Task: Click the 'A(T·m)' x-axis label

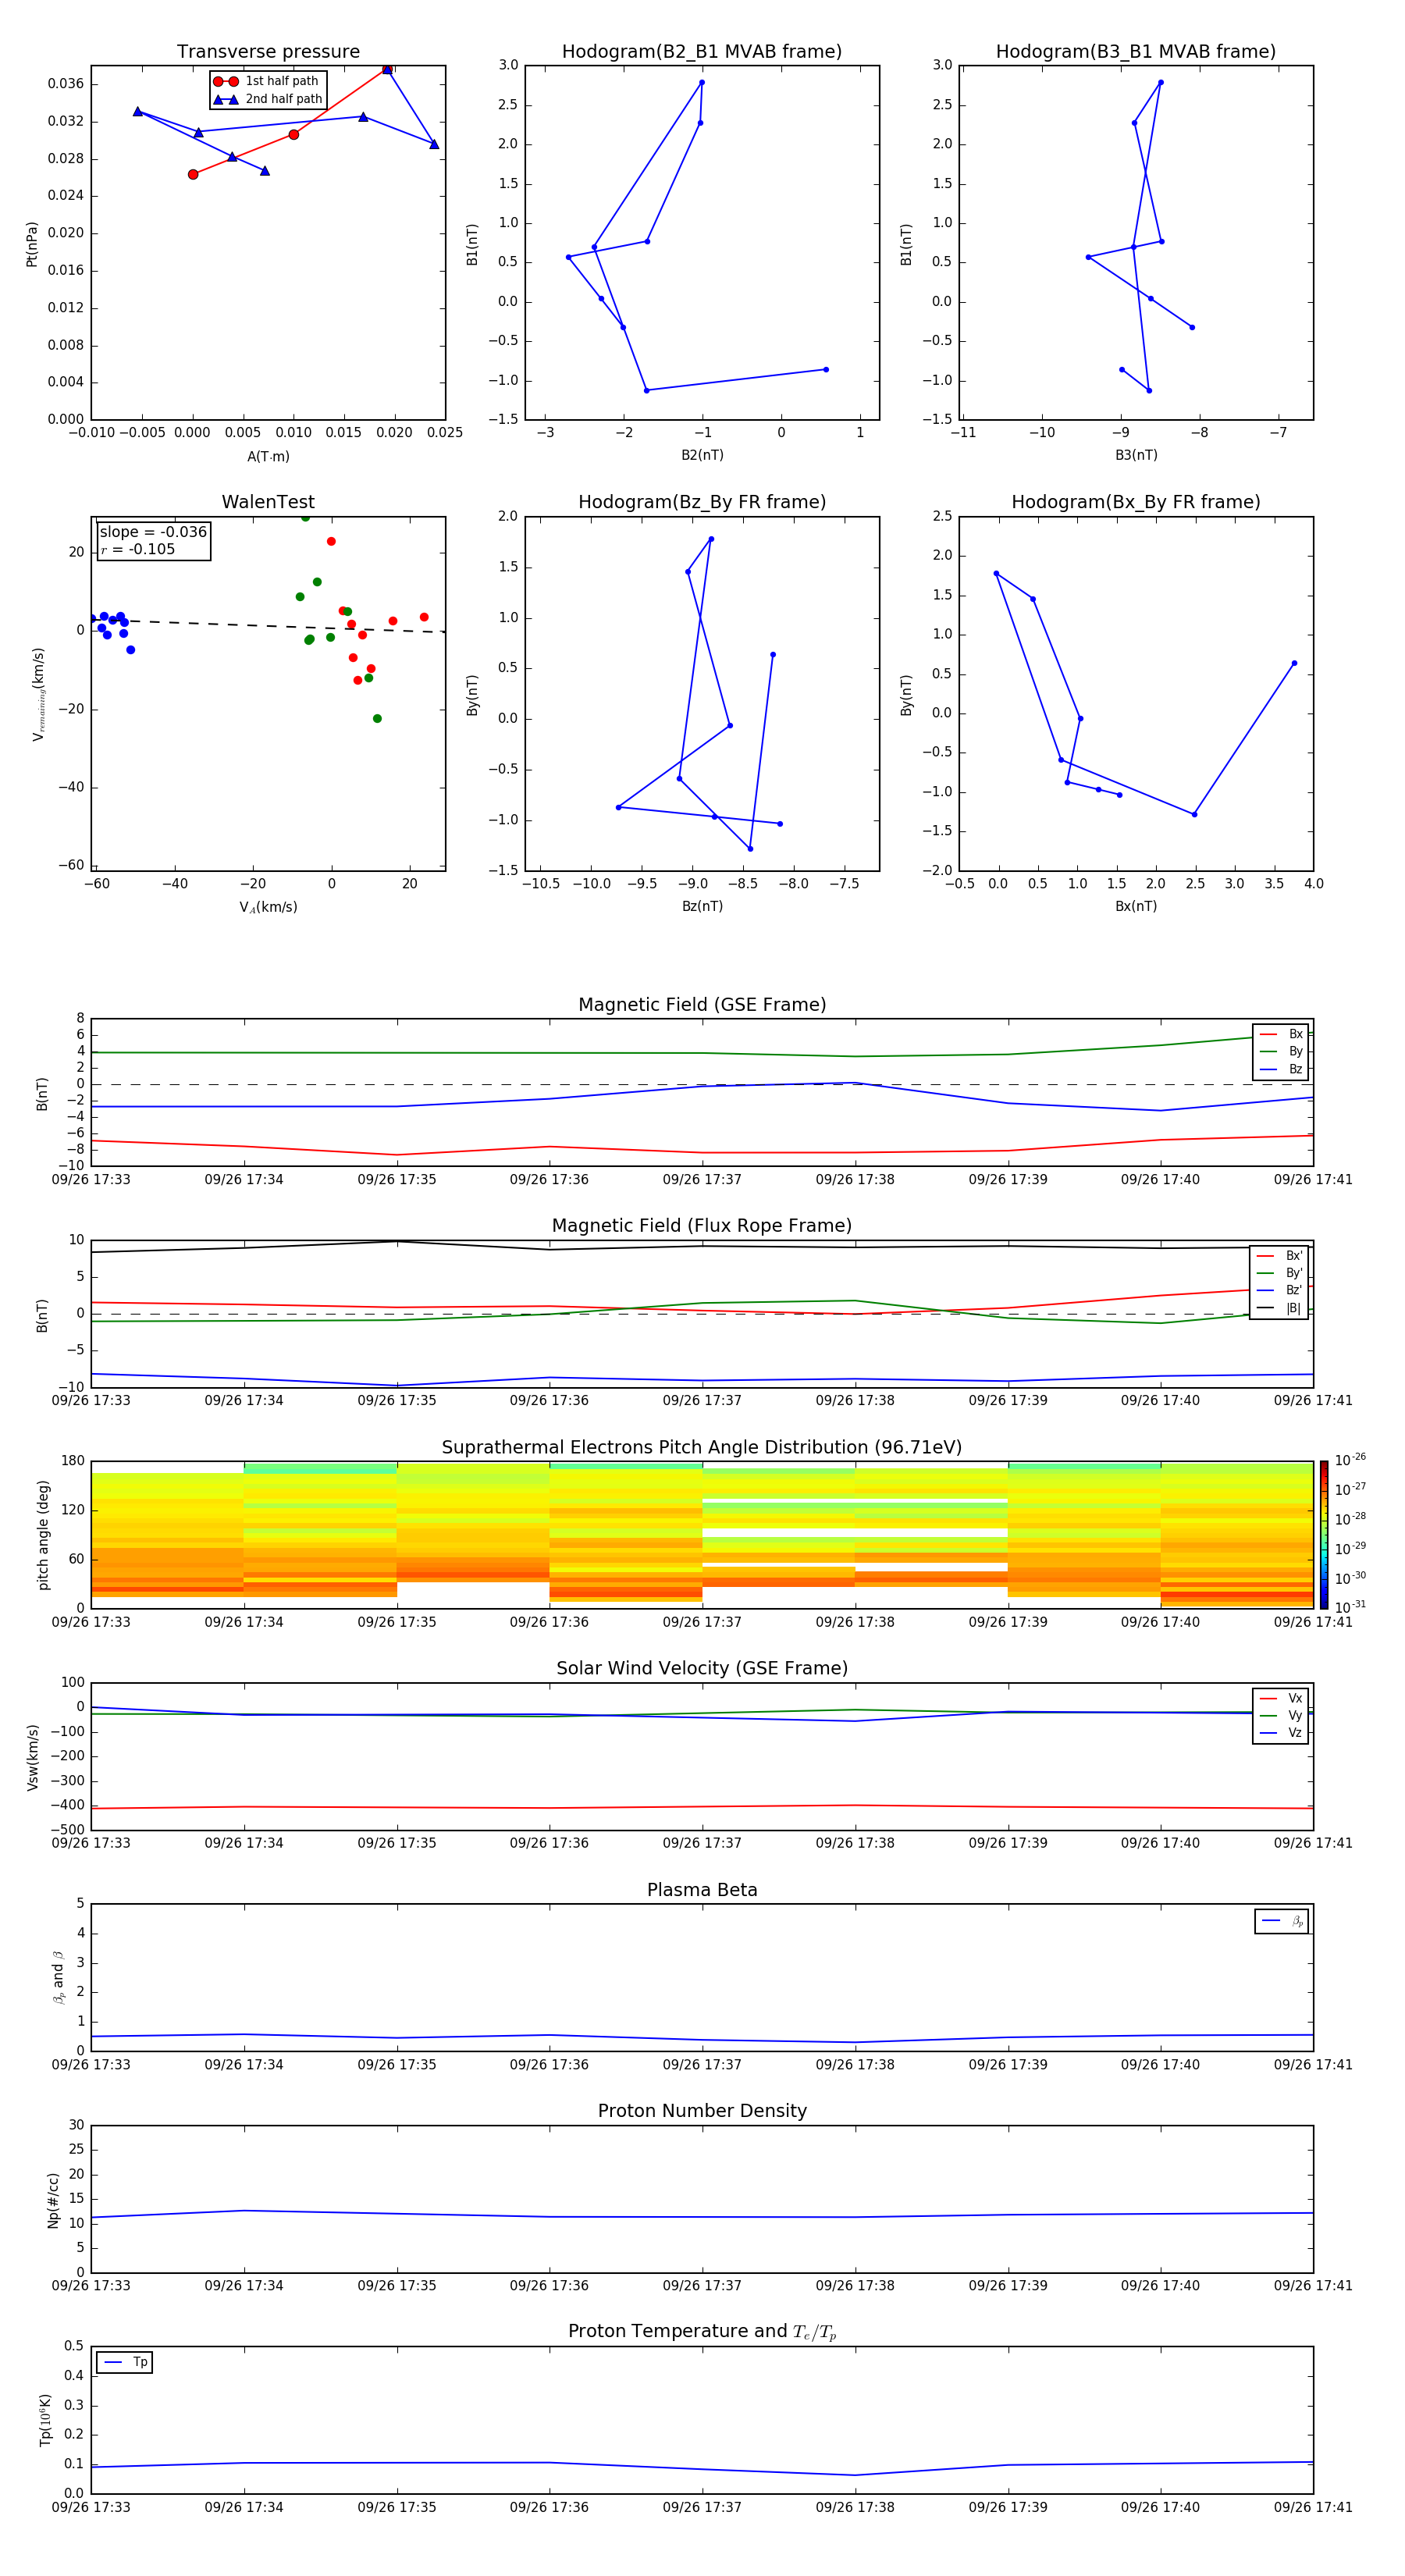Action: (268, 456)
